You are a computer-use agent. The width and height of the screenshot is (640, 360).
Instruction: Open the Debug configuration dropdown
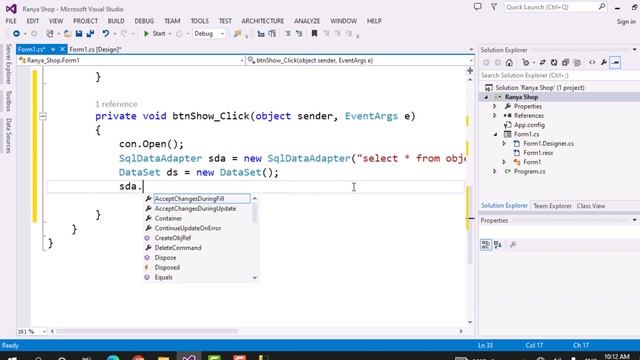[209, 34]
